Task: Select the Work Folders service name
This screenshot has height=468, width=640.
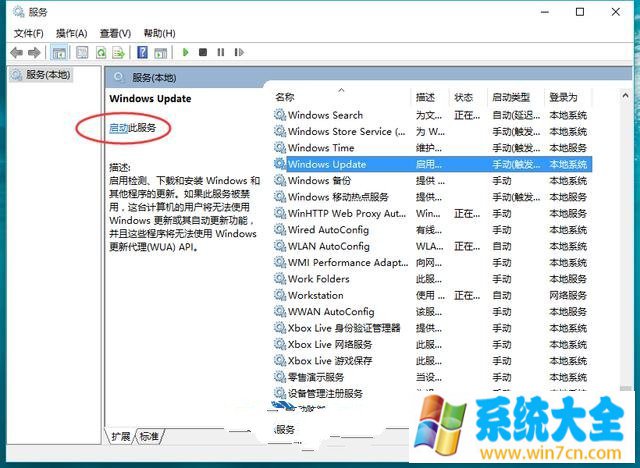Action: tap(318, 279)
